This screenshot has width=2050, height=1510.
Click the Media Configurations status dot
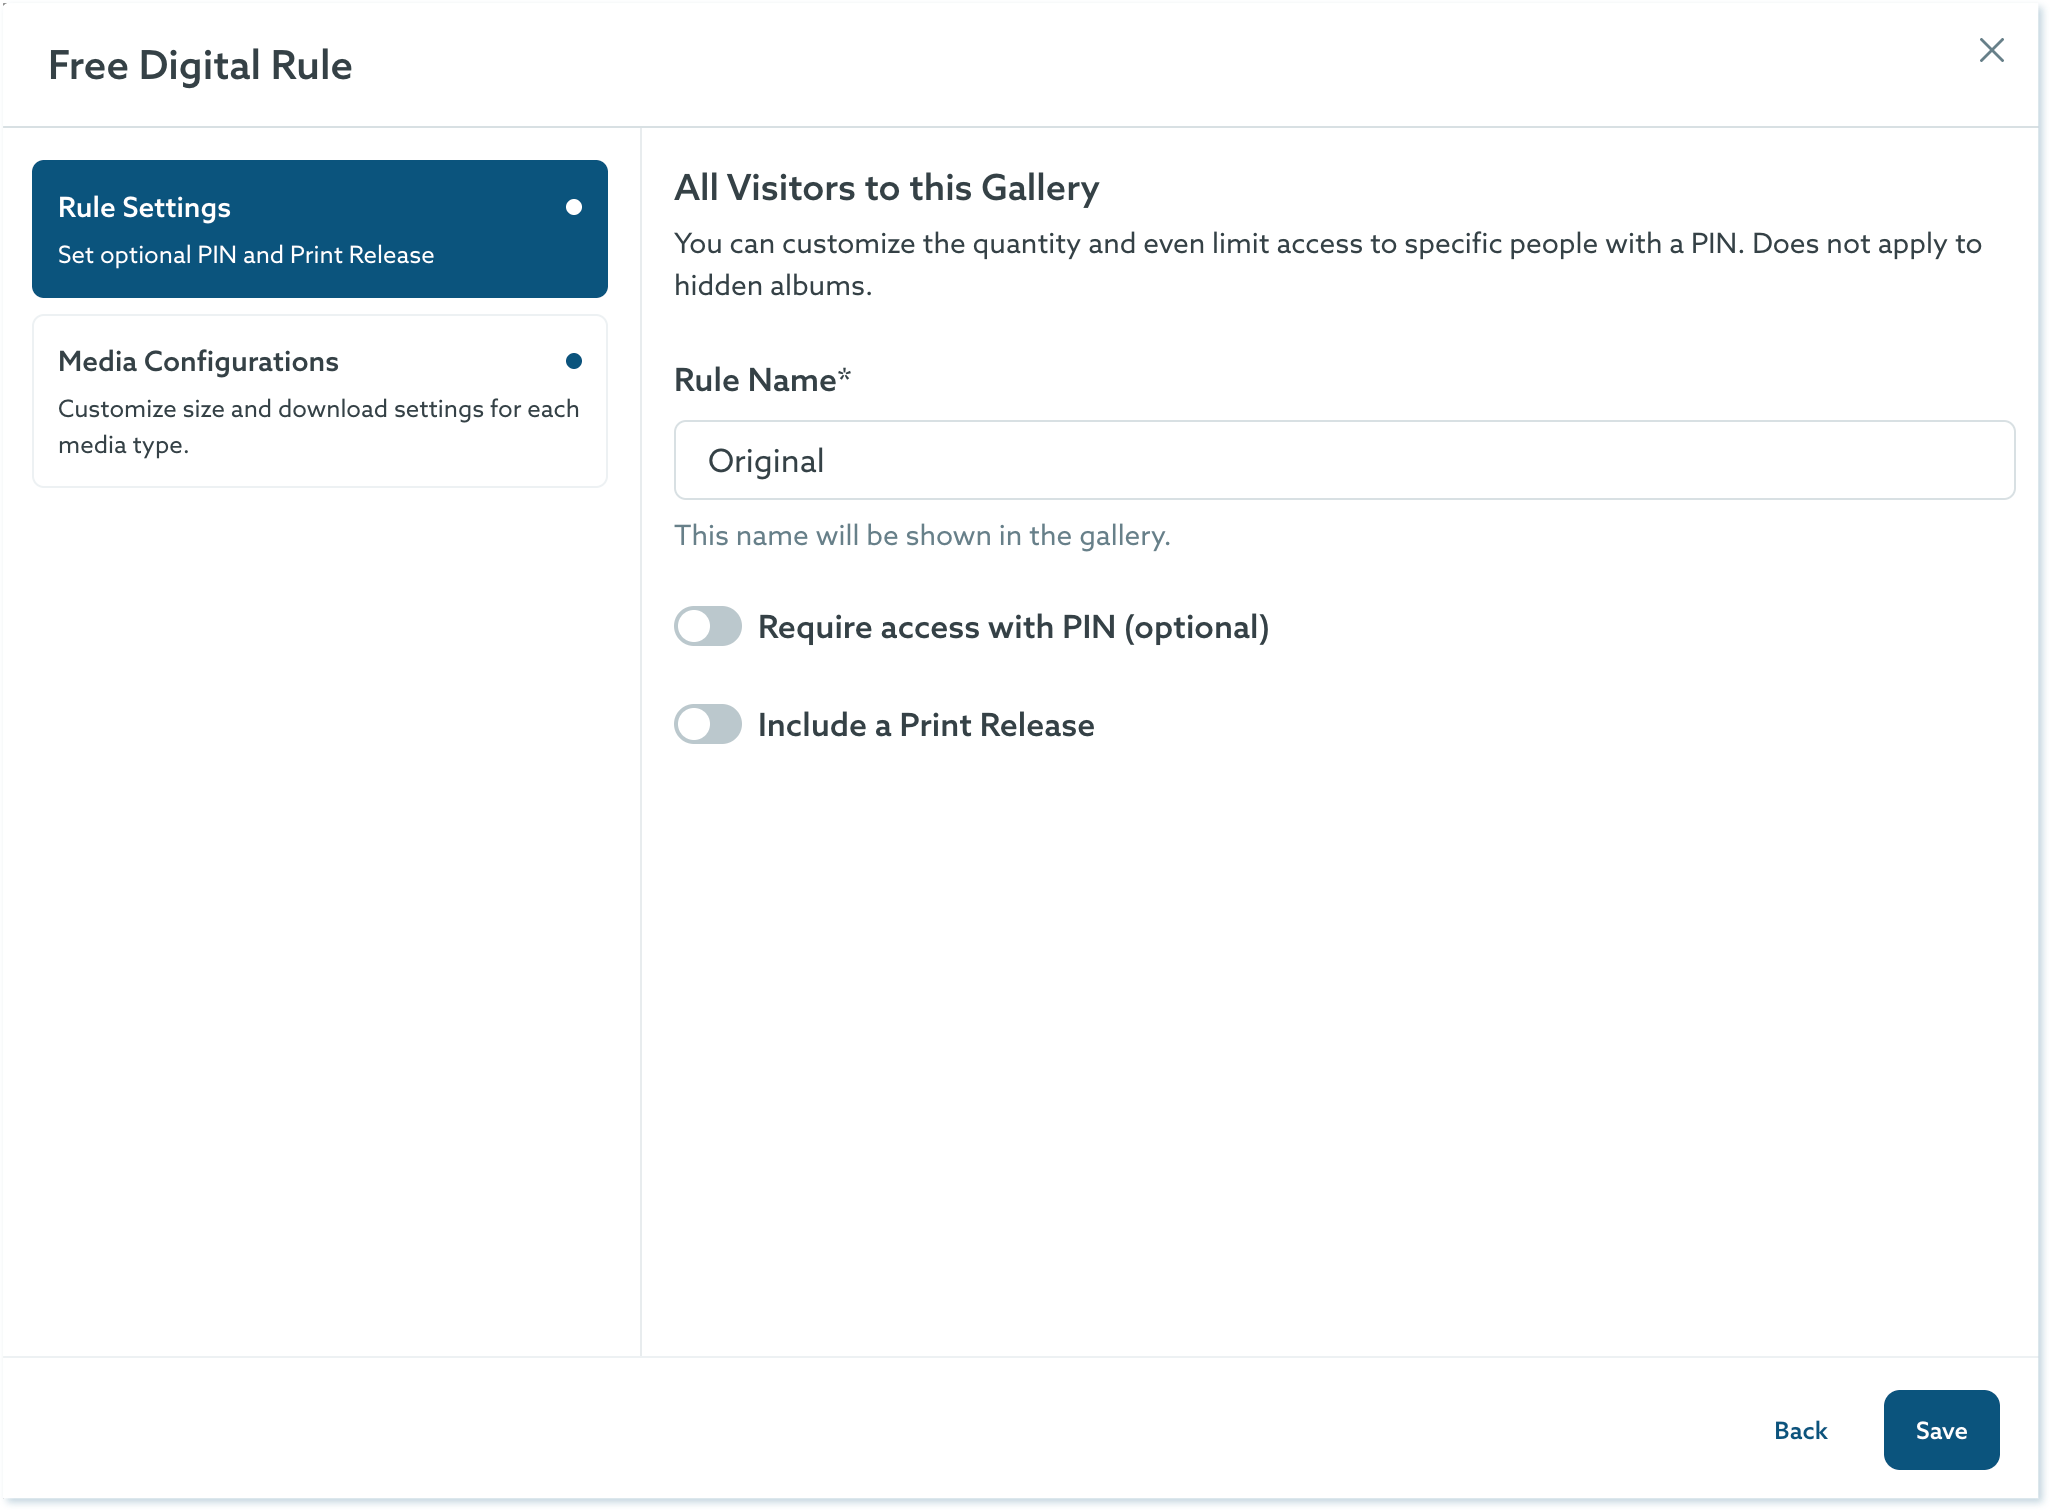point(574,361)
